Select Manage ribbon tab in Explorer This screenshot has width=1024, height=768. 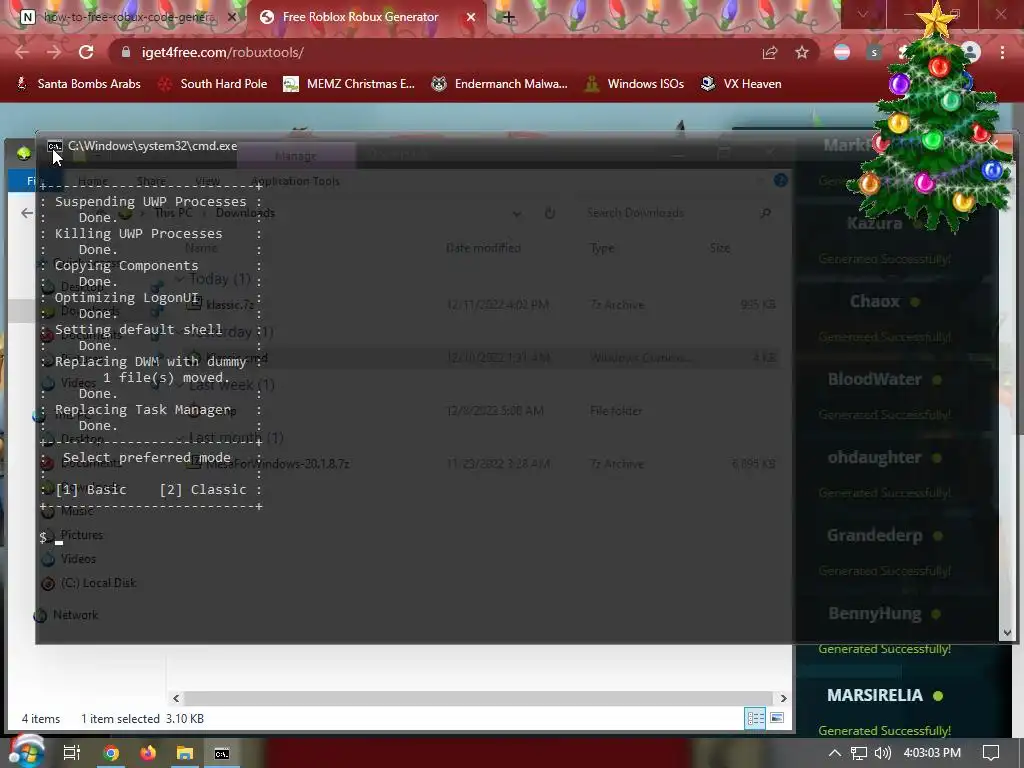coord(295,156)
